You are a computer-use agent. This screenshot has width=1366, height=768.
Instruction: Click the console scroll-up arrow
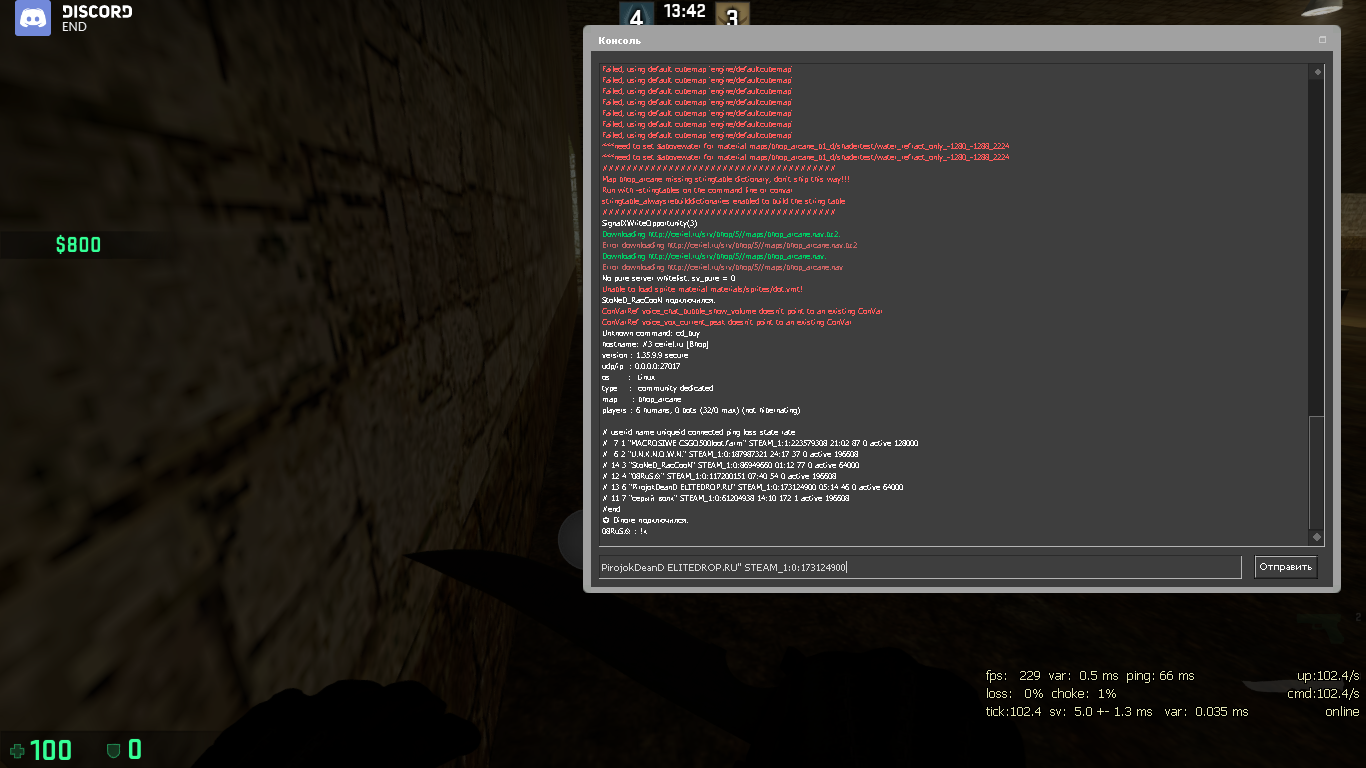coord(1317,72)
